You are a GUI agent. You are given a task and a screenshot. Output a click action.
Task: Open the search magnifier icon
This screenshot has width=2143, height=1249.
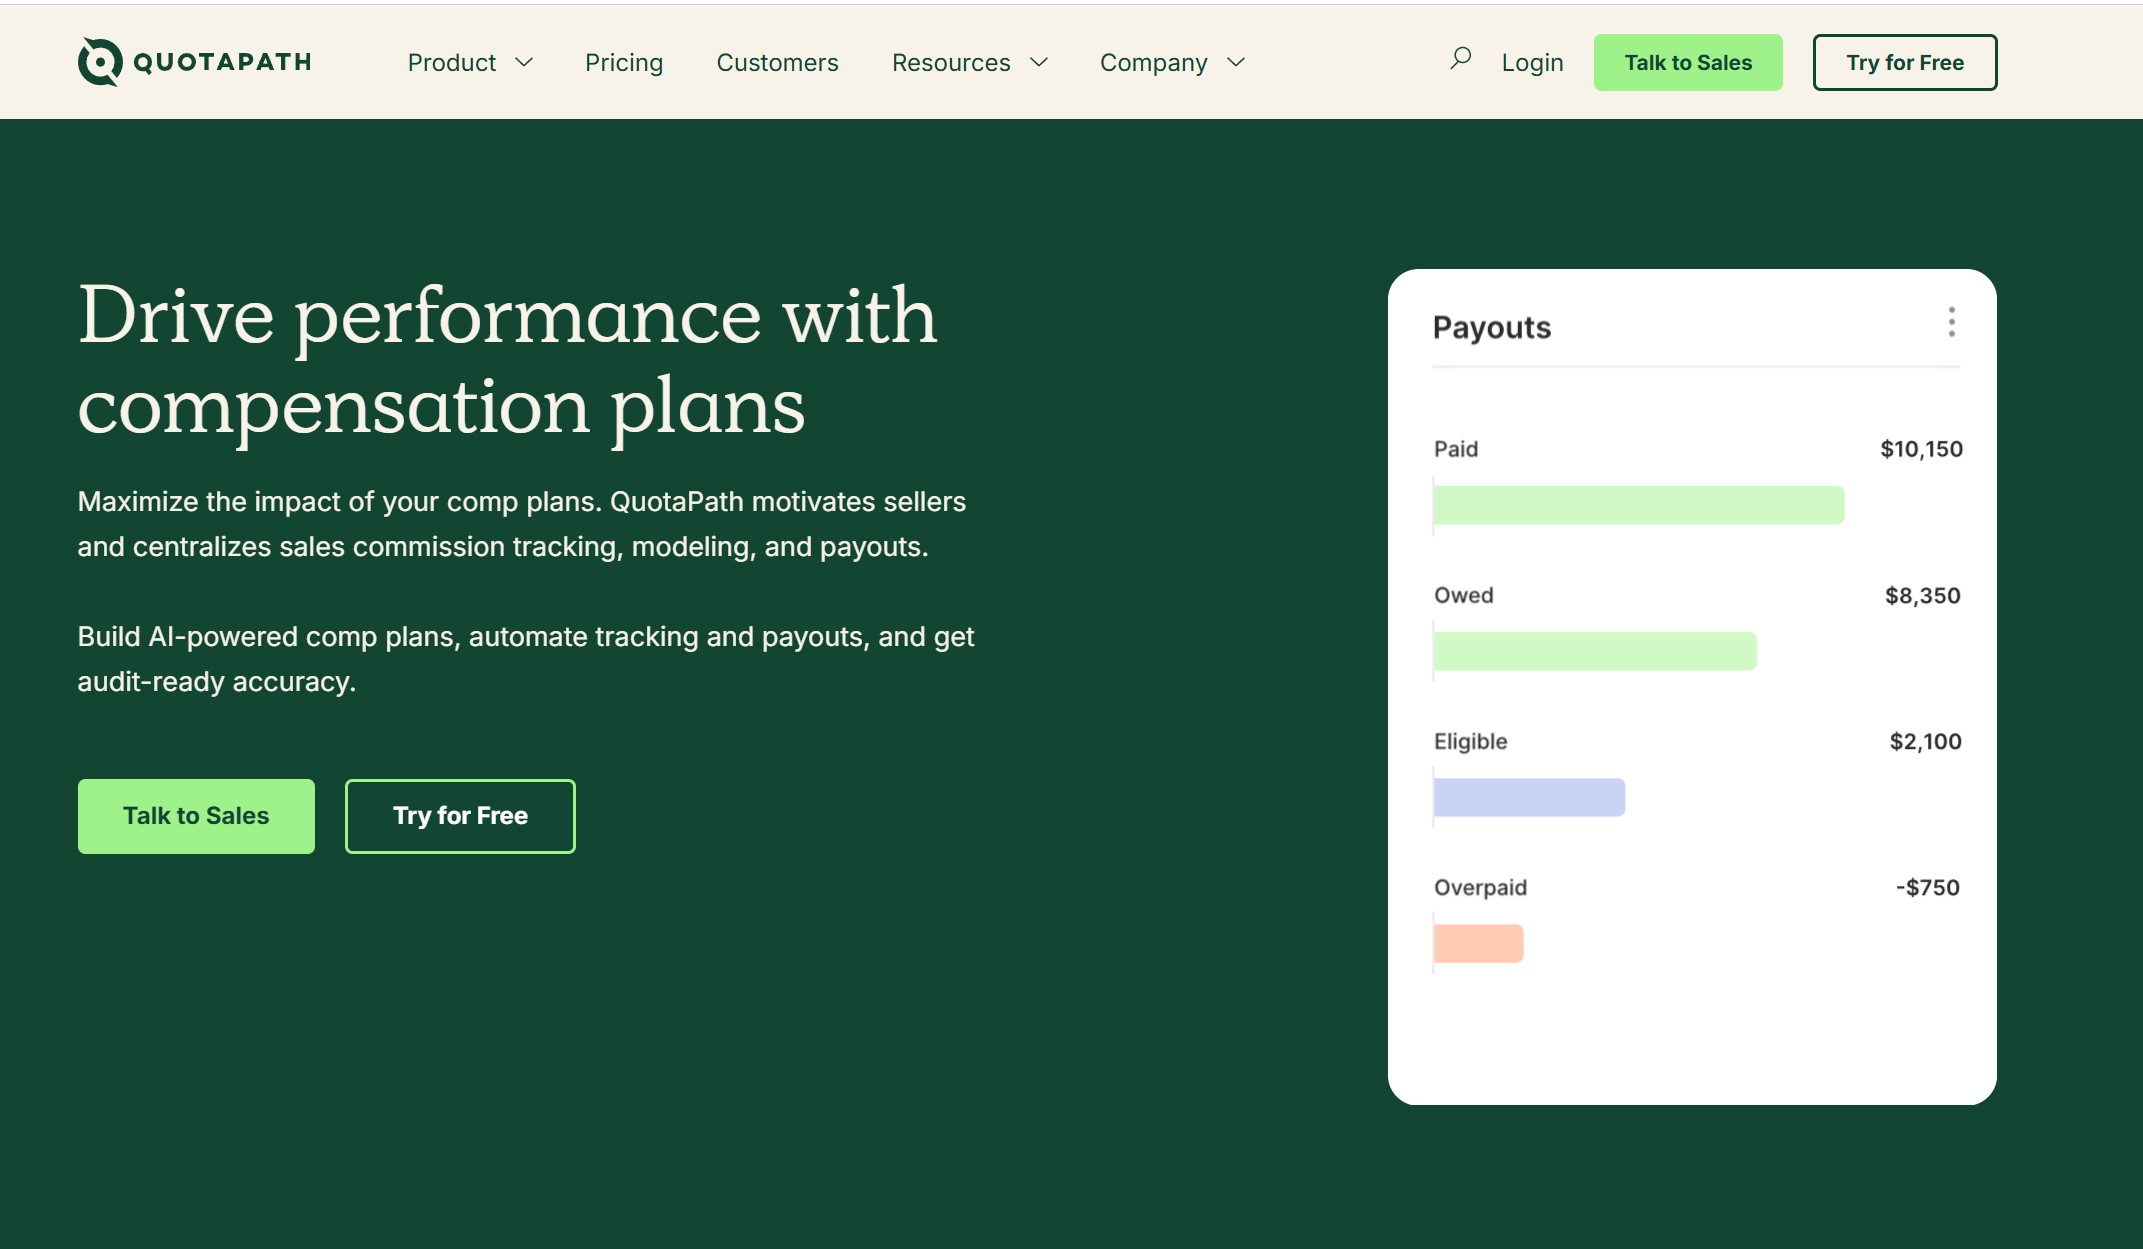[x=1460, y=59]
